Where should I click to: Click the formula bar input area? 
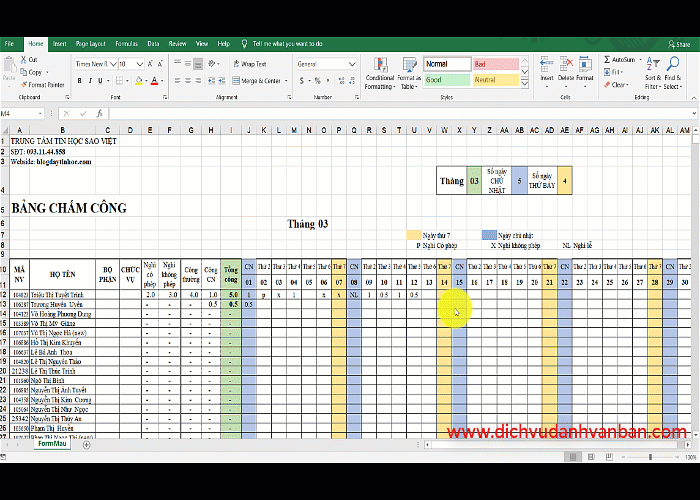click(x=400, y=114)
